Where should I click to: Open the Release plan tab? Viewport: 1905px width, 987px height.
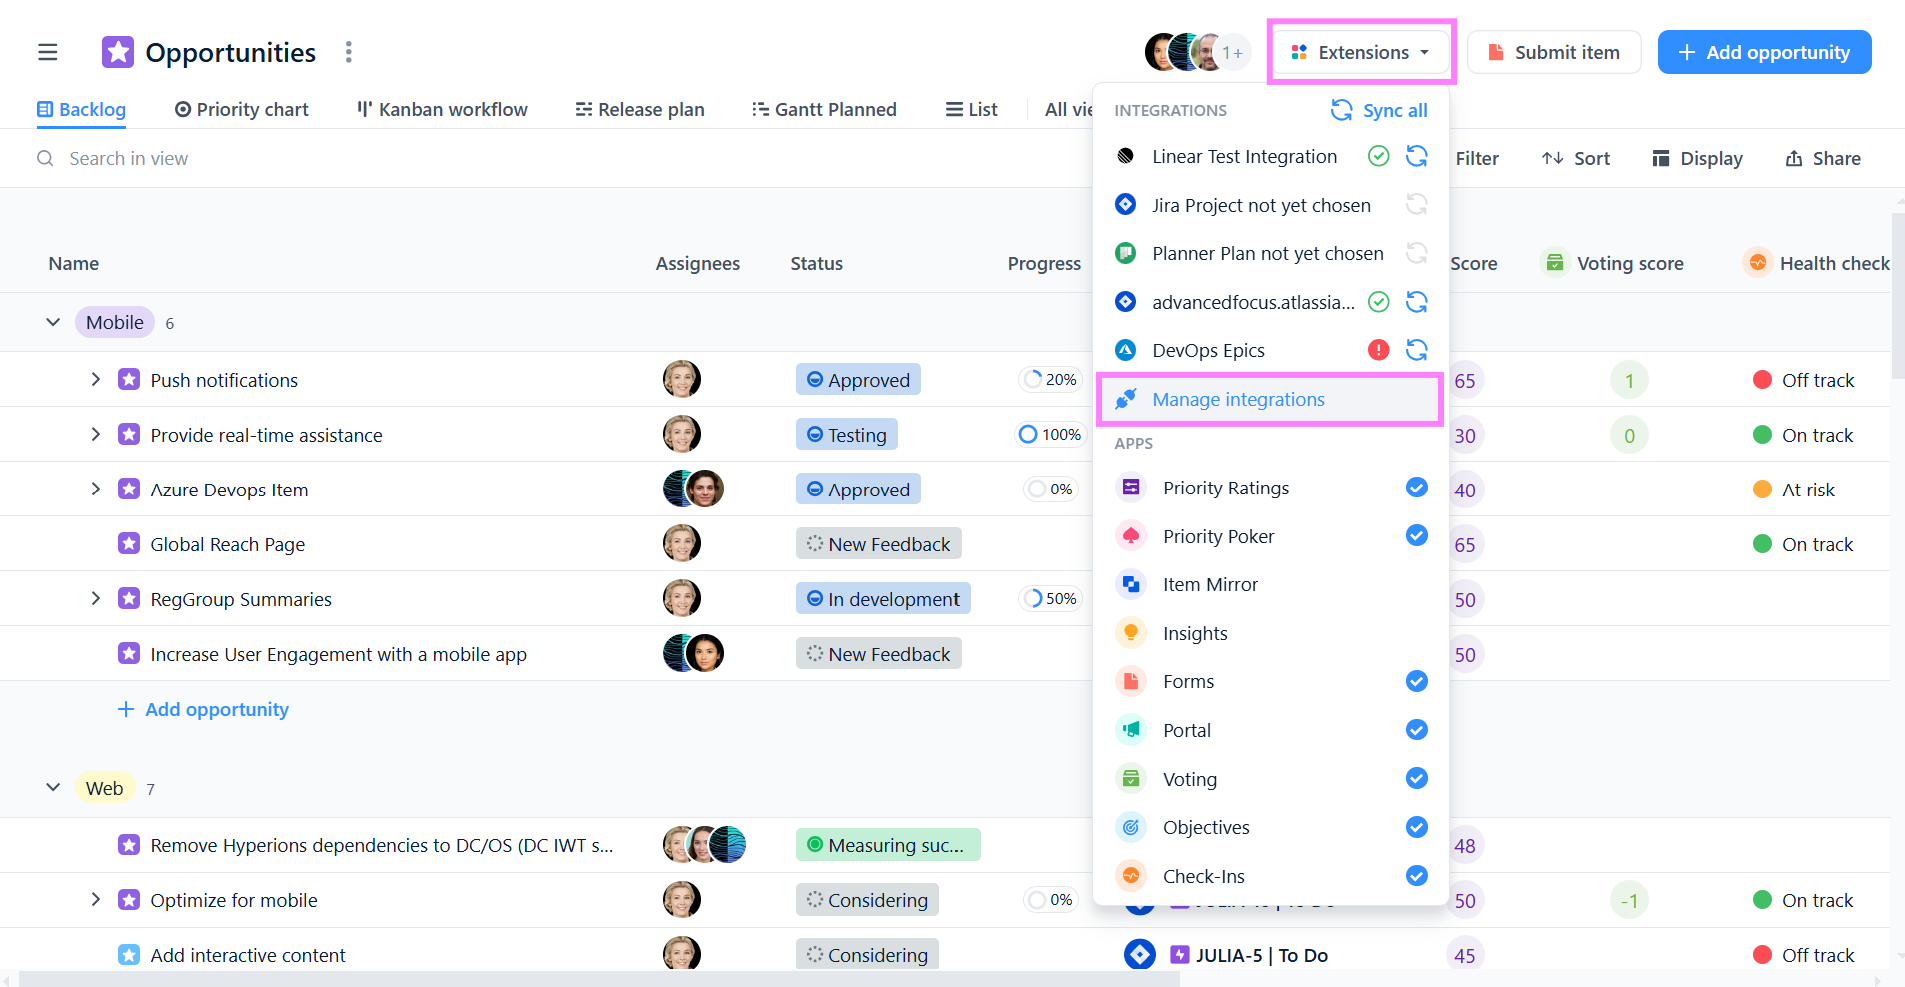click(640, 109)
